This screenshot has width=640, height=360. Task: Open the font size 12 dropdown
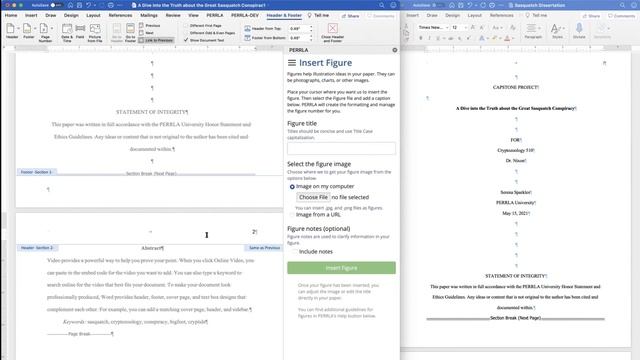(465, 27)
